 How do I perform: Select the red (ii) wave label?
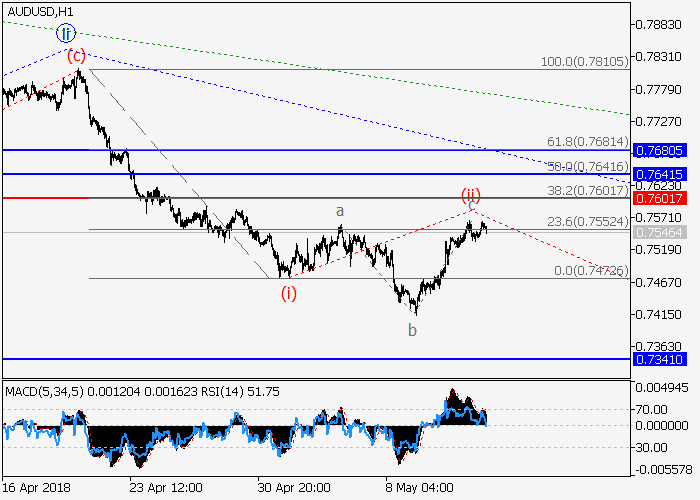[472, 194]
